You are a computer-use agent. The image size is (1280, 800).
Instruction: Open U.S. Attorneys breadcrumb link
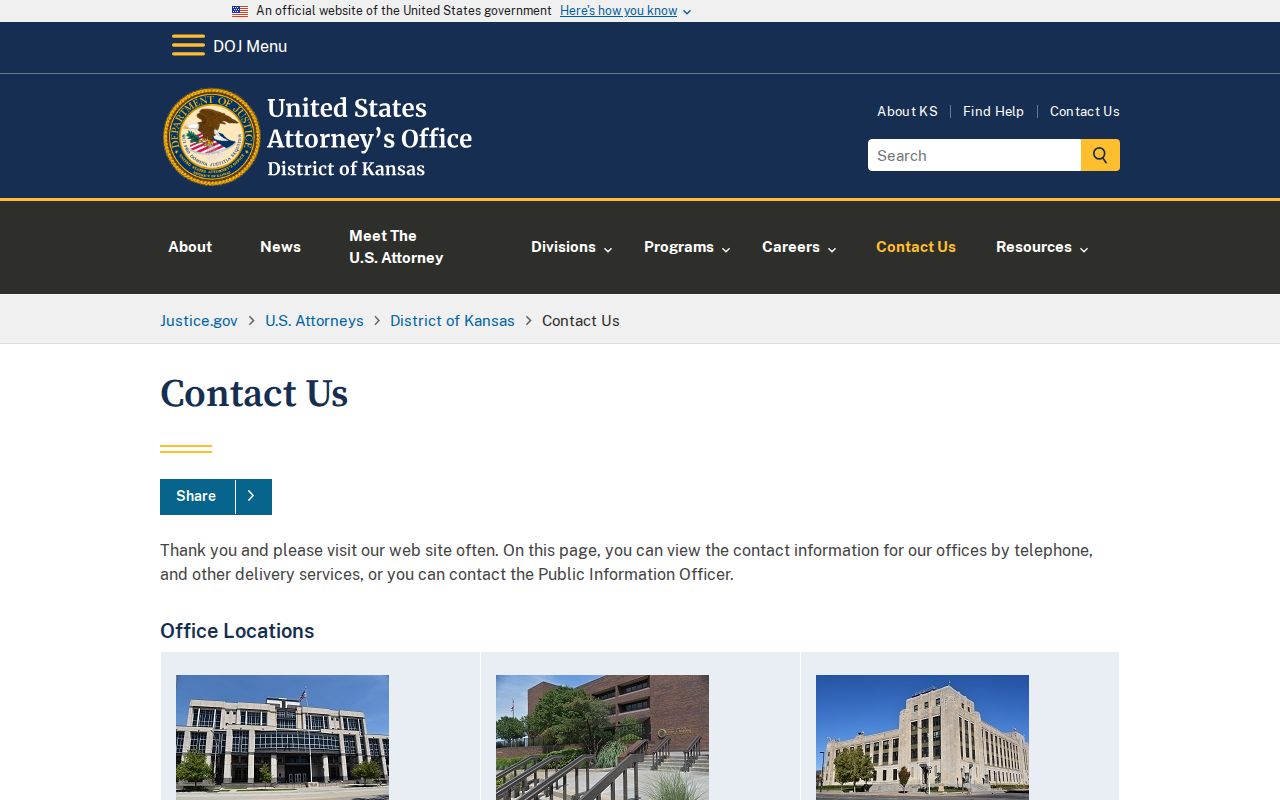[314, 321]
